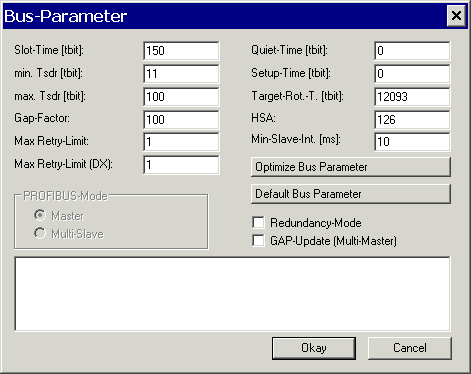Image resolution: width=471 pixels, height=374 pixels.
Task: Click the empty message text area
Action: (232, 294)
